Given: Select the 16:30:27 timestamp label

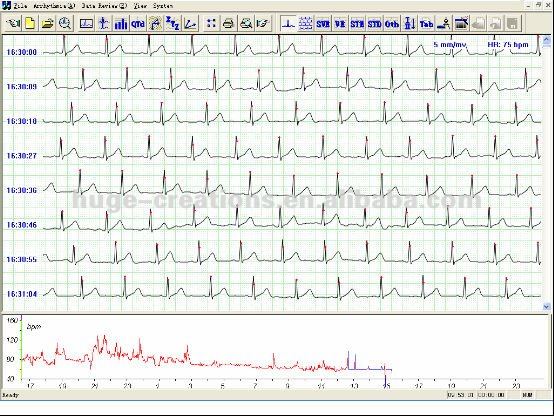Looking at the screenshot, I should 22,156.
